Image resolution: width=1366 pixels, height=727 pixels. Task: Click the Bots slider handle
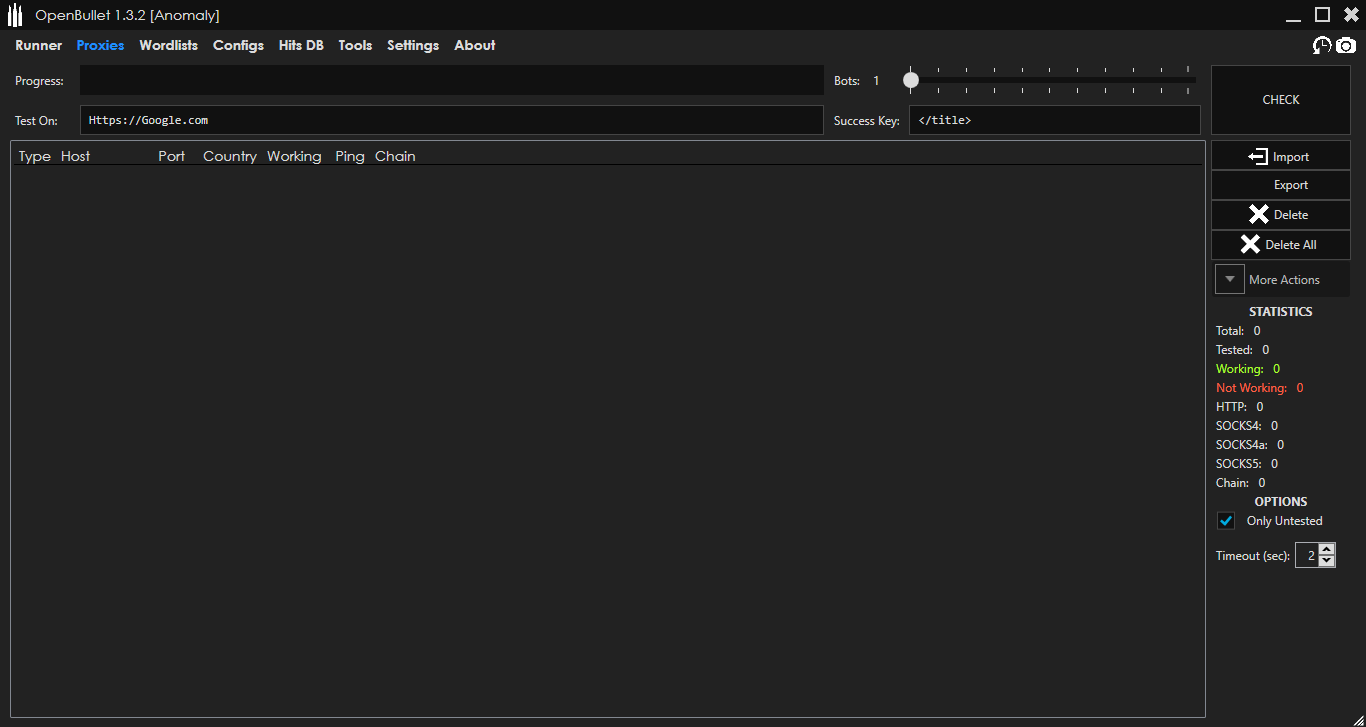910,80
